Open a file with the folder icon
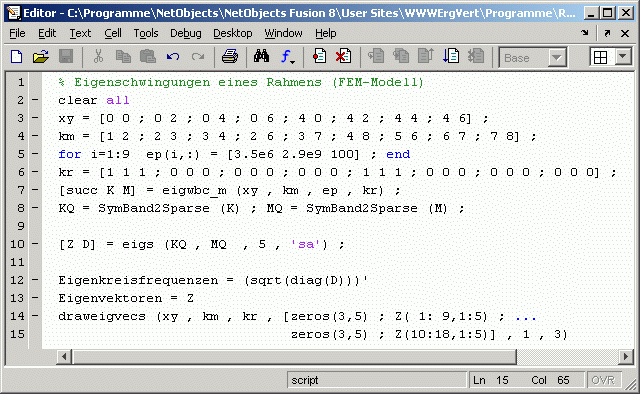Image resolution: width=640 pixels, height=394 pixels. (x=41, y=56)
